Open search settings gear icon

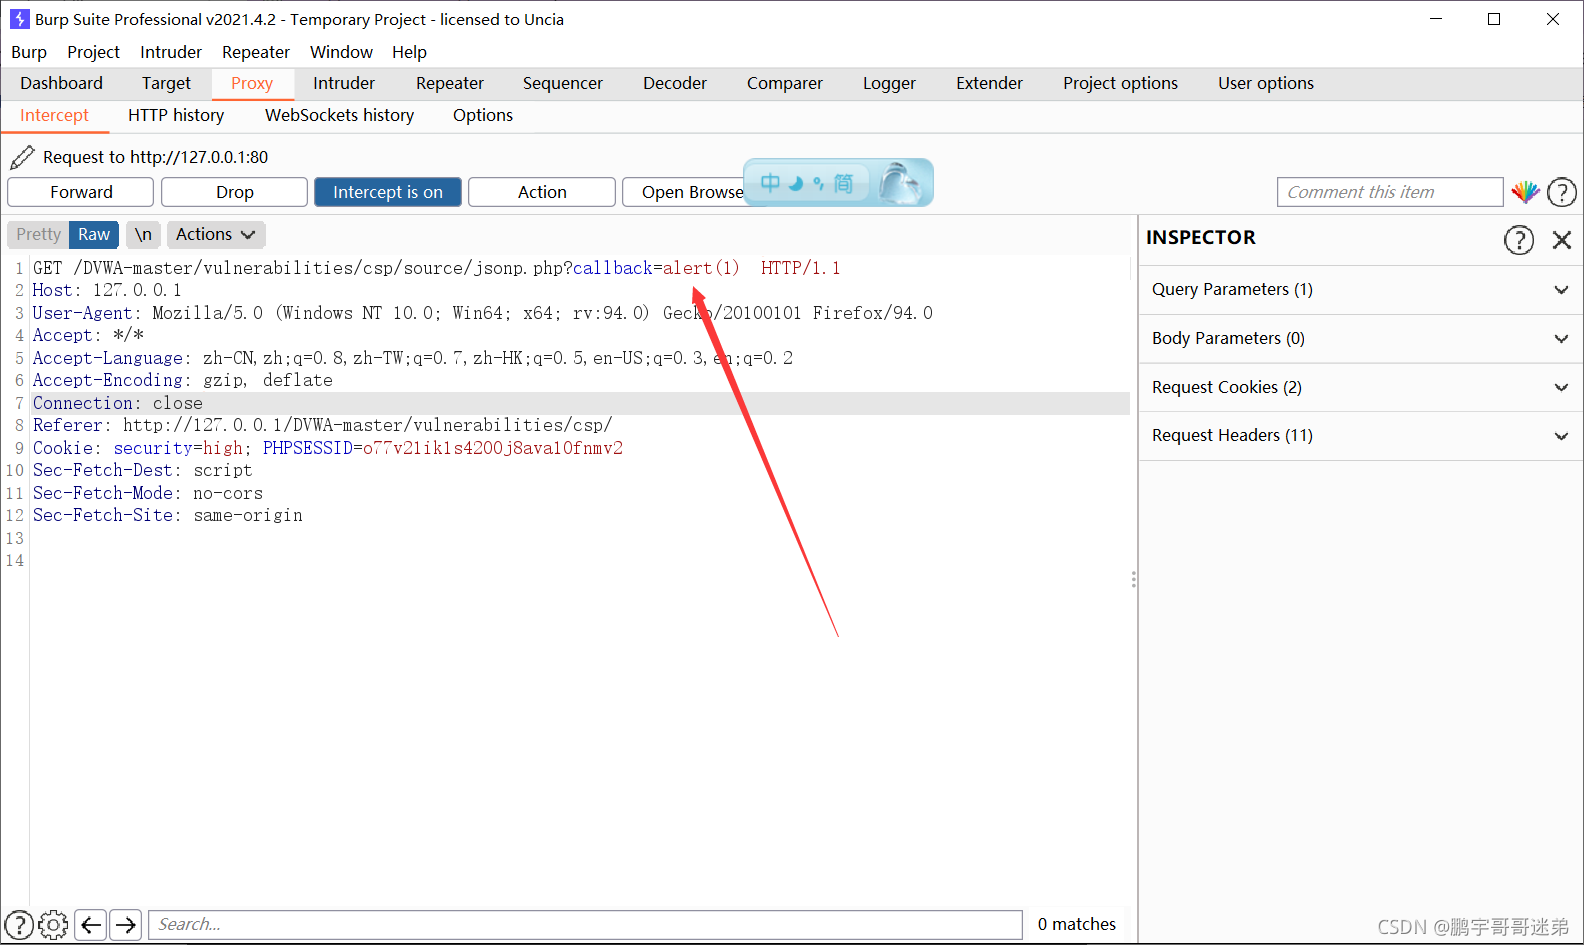[x=53, y=925]
